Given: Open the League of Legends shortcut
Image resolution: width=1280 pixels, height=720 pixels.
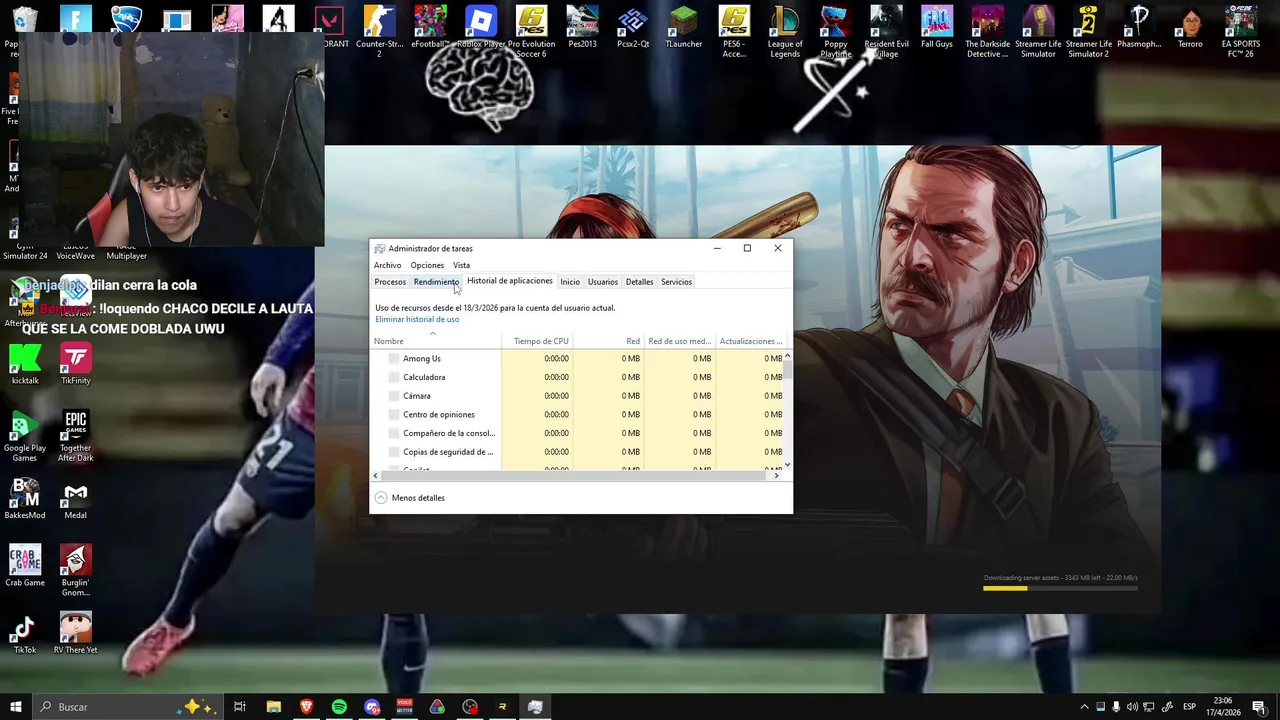Looking at the screenshot, I should (785, 31).
